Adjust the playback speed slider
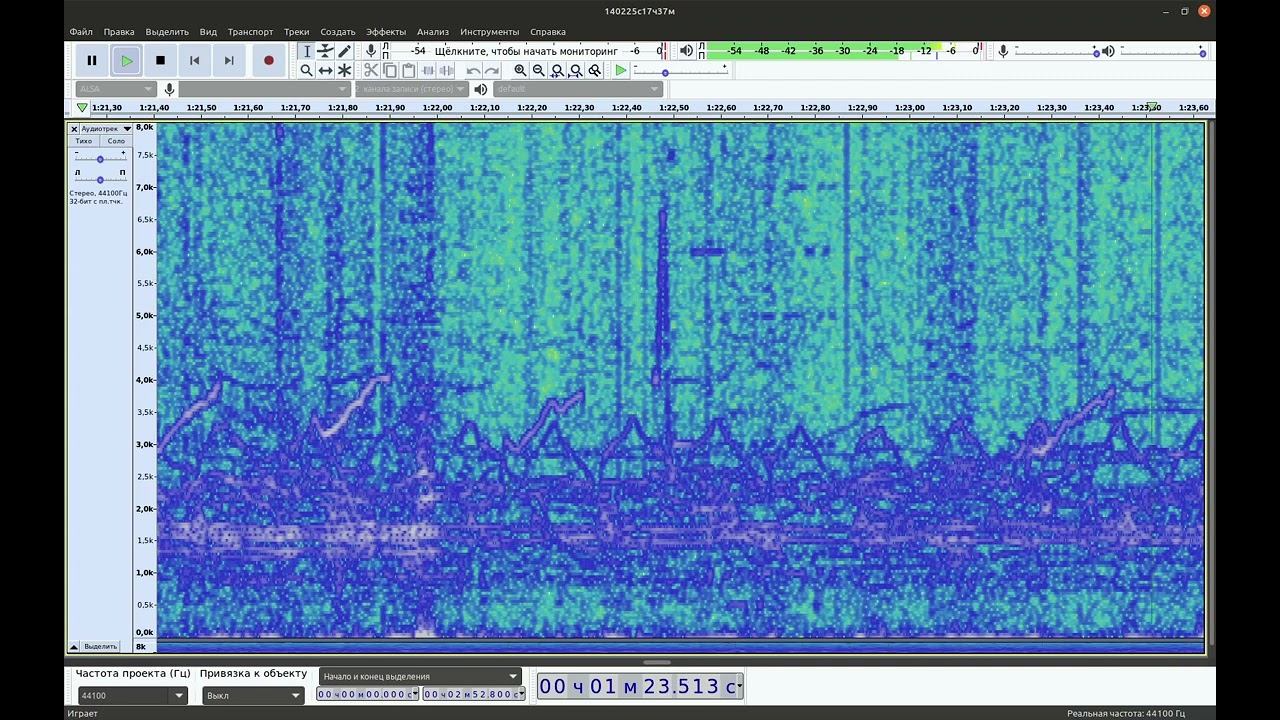Screen dimensions: 1280x720 coord(680,72)
